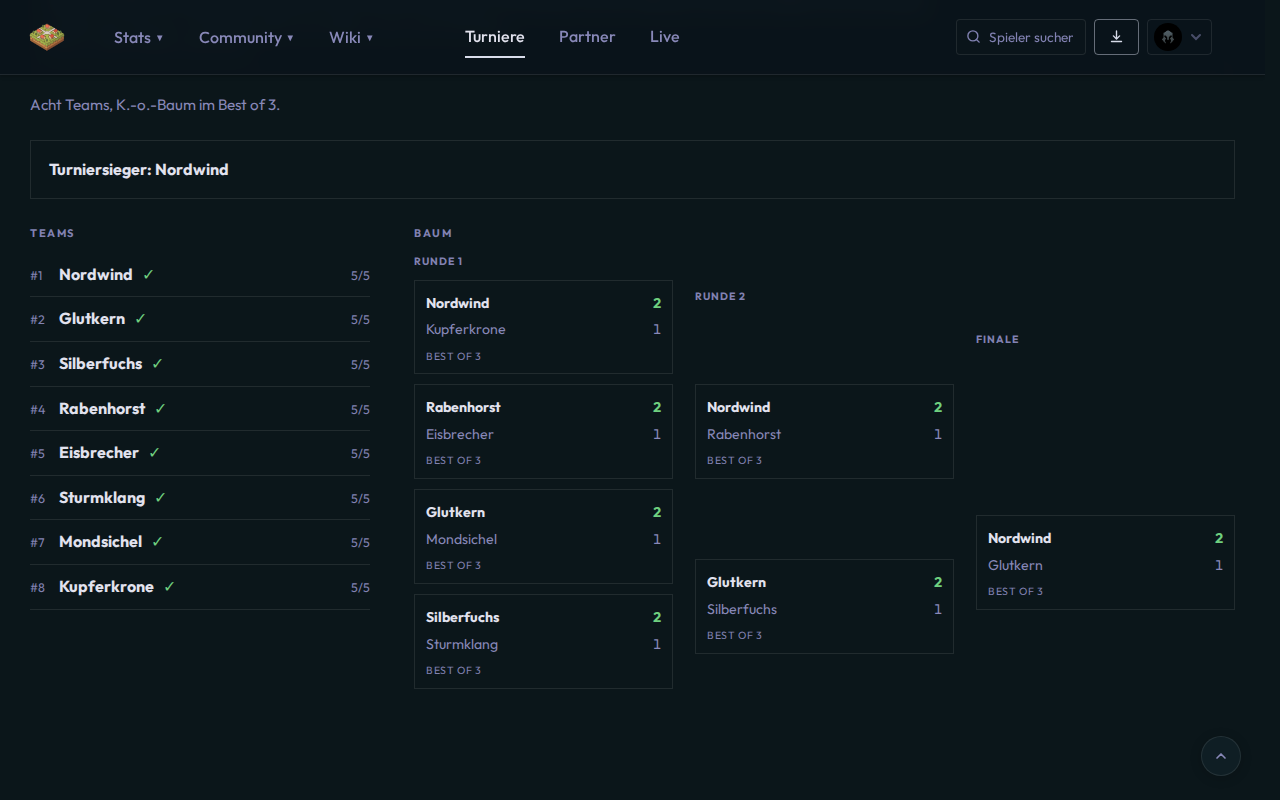Select team Rabenhorst in the Teams list
The width and height of the screenshot is (1280, 800).
200,409
